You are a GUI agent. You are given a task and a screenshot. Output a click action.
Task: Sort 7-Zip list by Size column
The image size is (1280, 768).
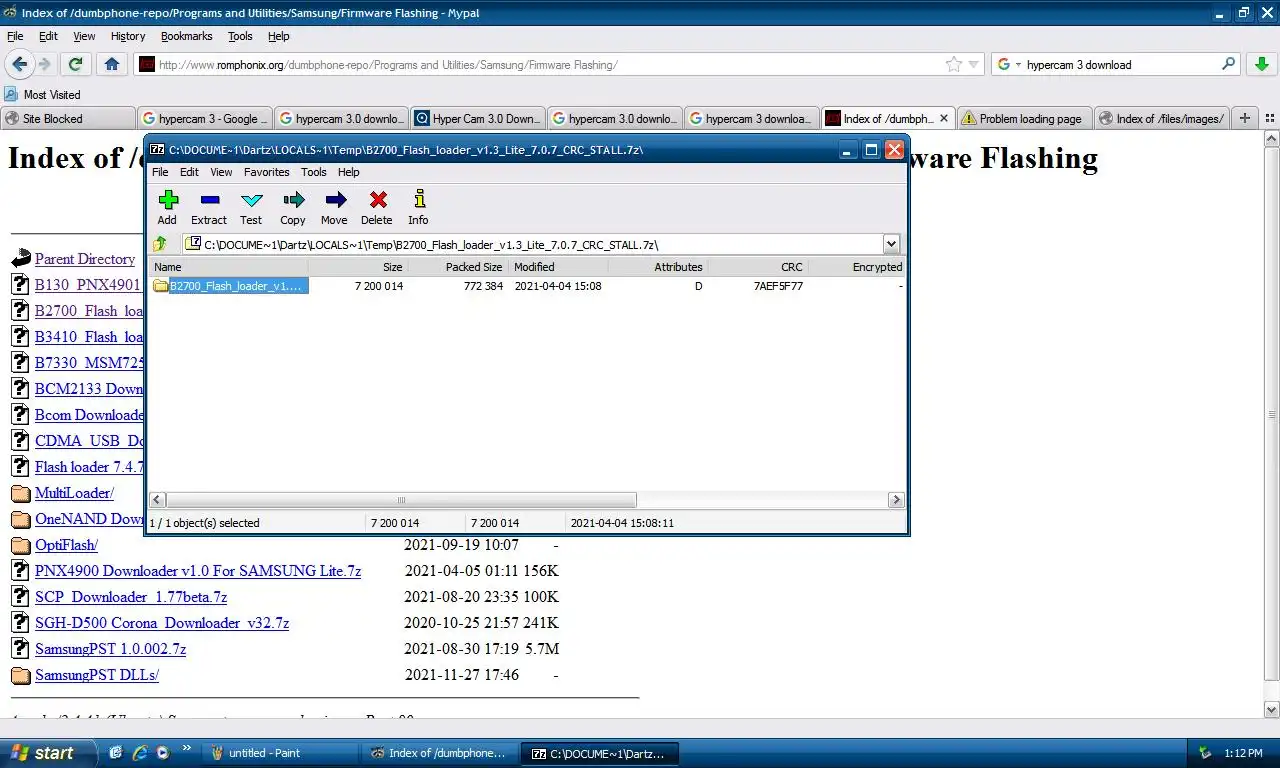pyautogui.click(x=358, y=267)
